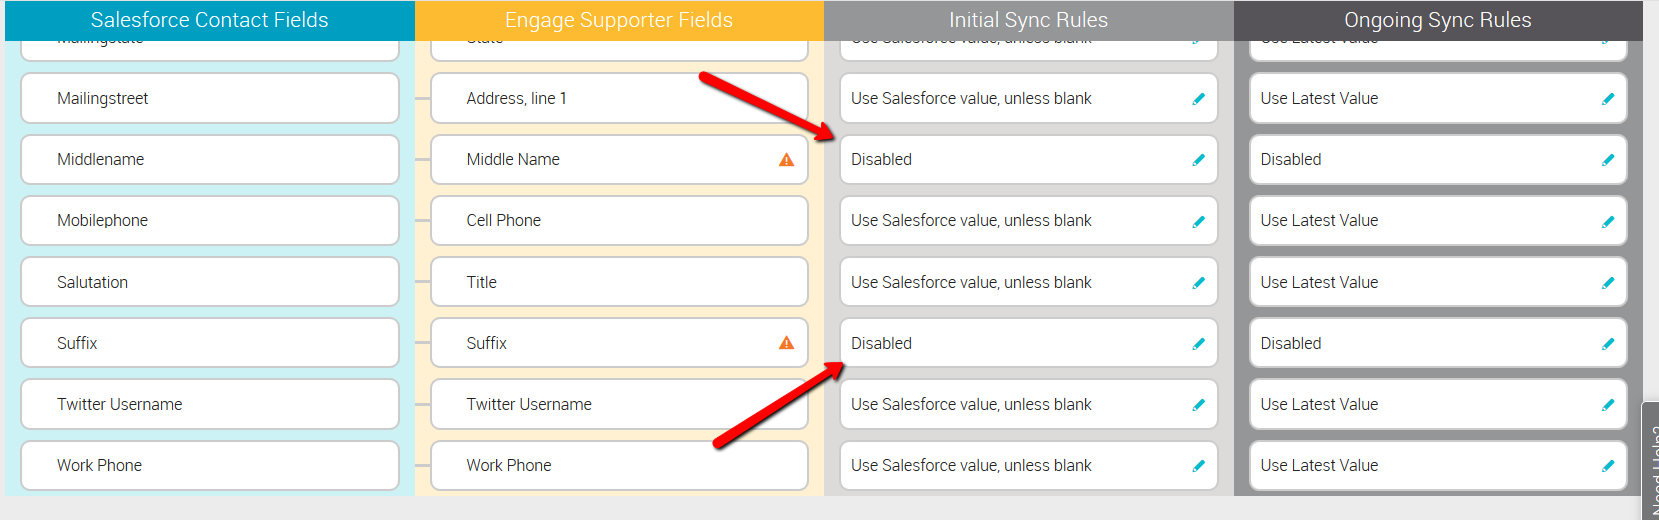Open the Disabled Initial Sync rule for Suffix
The height and width of the screenshot is (520, 1659).
[x=1029, y=343]
